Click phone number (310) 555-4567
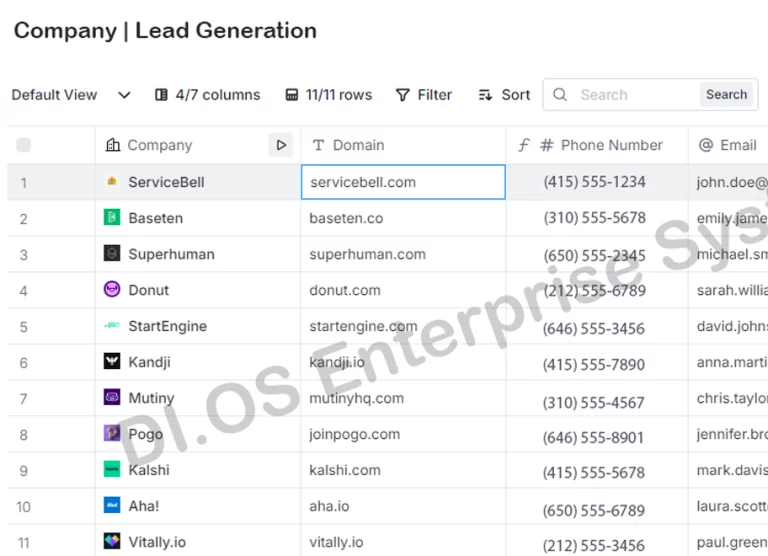This screenshot has height=556, width=768. click(593, 403)
